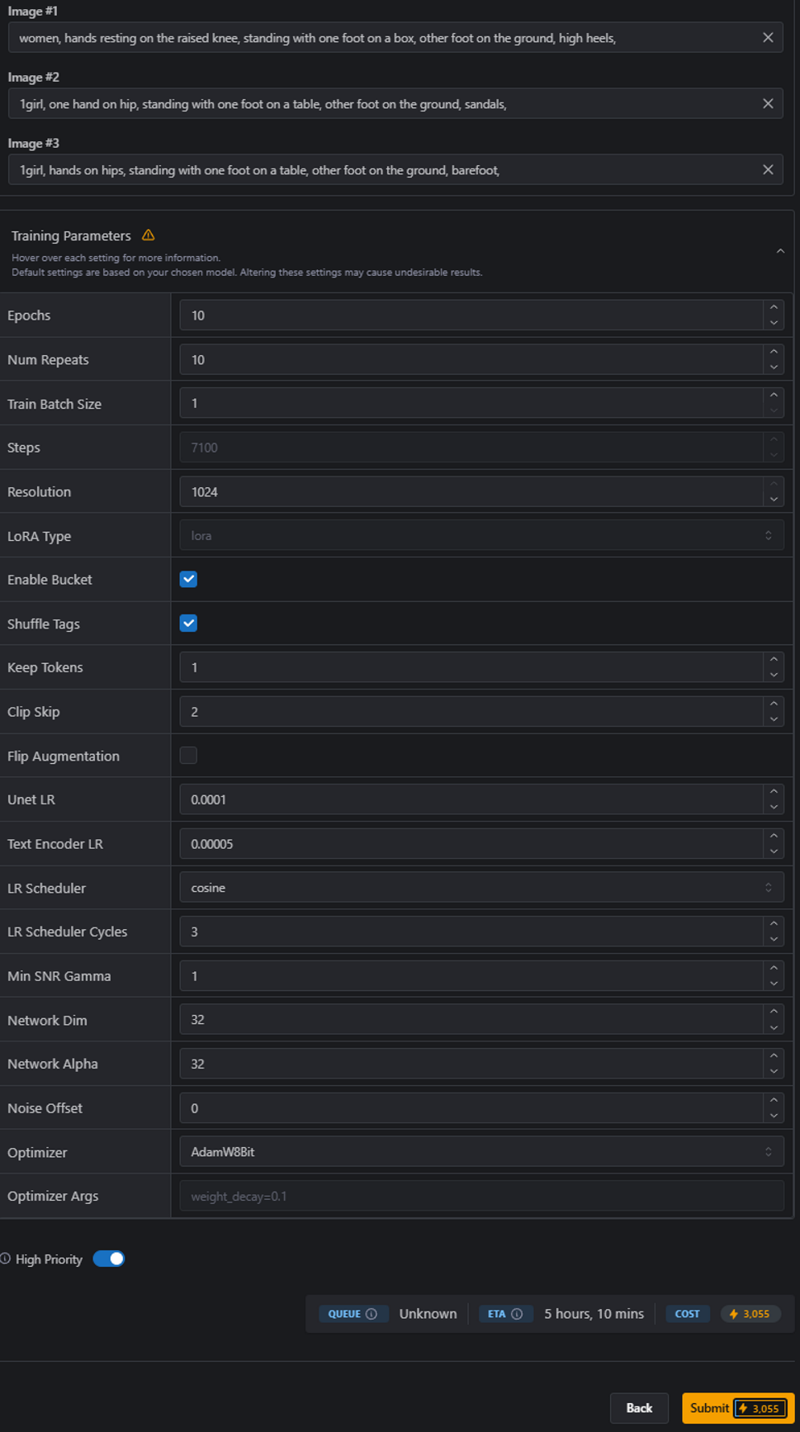Open the Optimizer dropdown
The height and width of the screenshot is (1432, 800).
click(x=481, y=1152)
